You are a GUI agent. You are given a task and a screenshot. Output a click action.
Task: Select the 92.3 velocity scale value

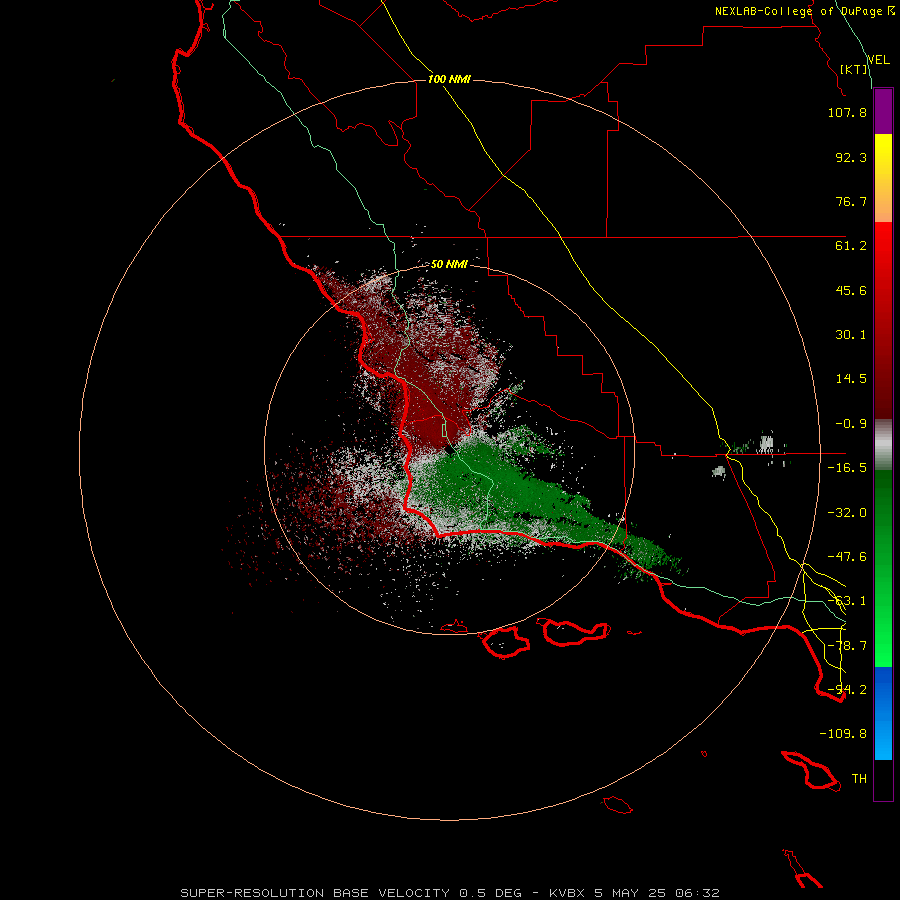point(851,157)
